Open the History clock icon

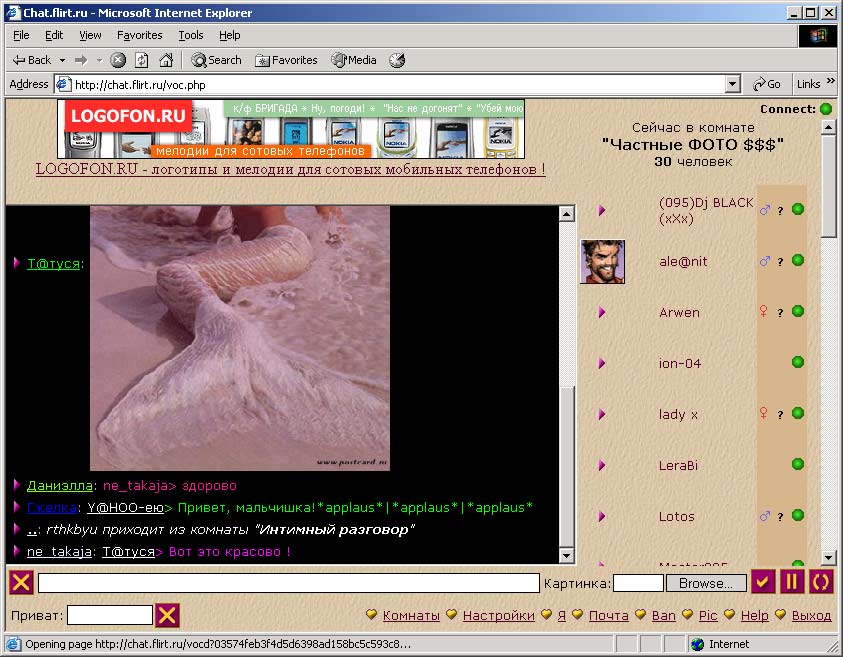pos(397,60)
